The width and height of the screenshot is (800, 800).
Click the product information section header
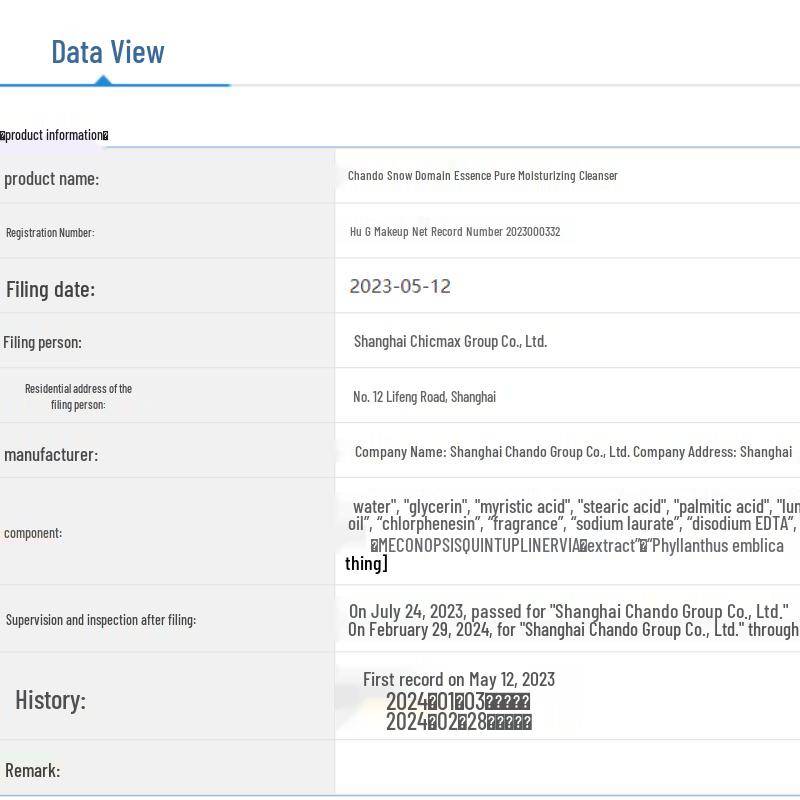[55, 135]
